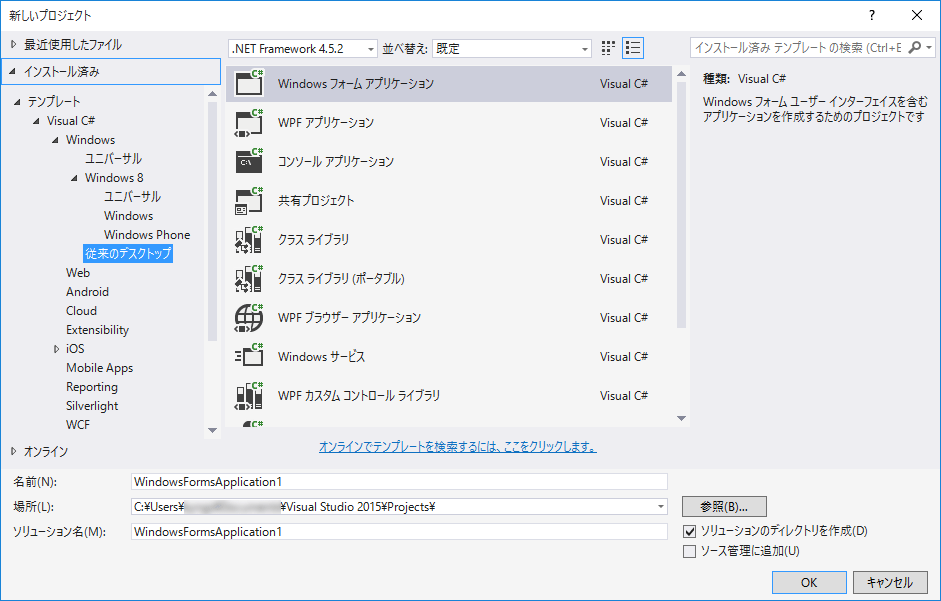The width and height of the screenshot is (941, 601).
Task: Switch to small icons view
Action: pos(609,48)
